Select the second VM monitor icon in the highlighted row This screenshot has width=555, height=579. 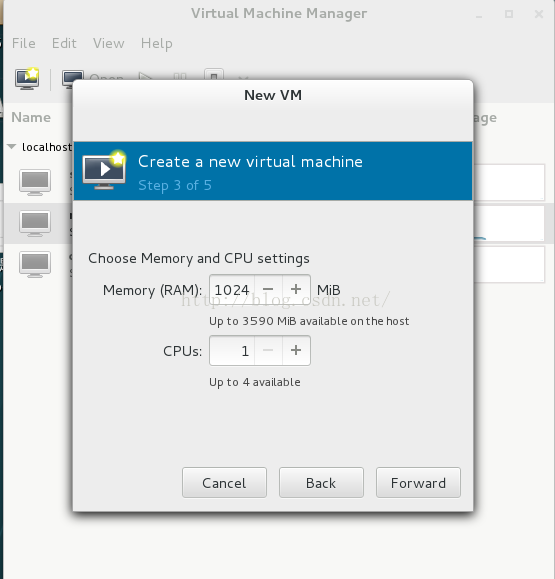pyautogui.click(x=35, y=223)
